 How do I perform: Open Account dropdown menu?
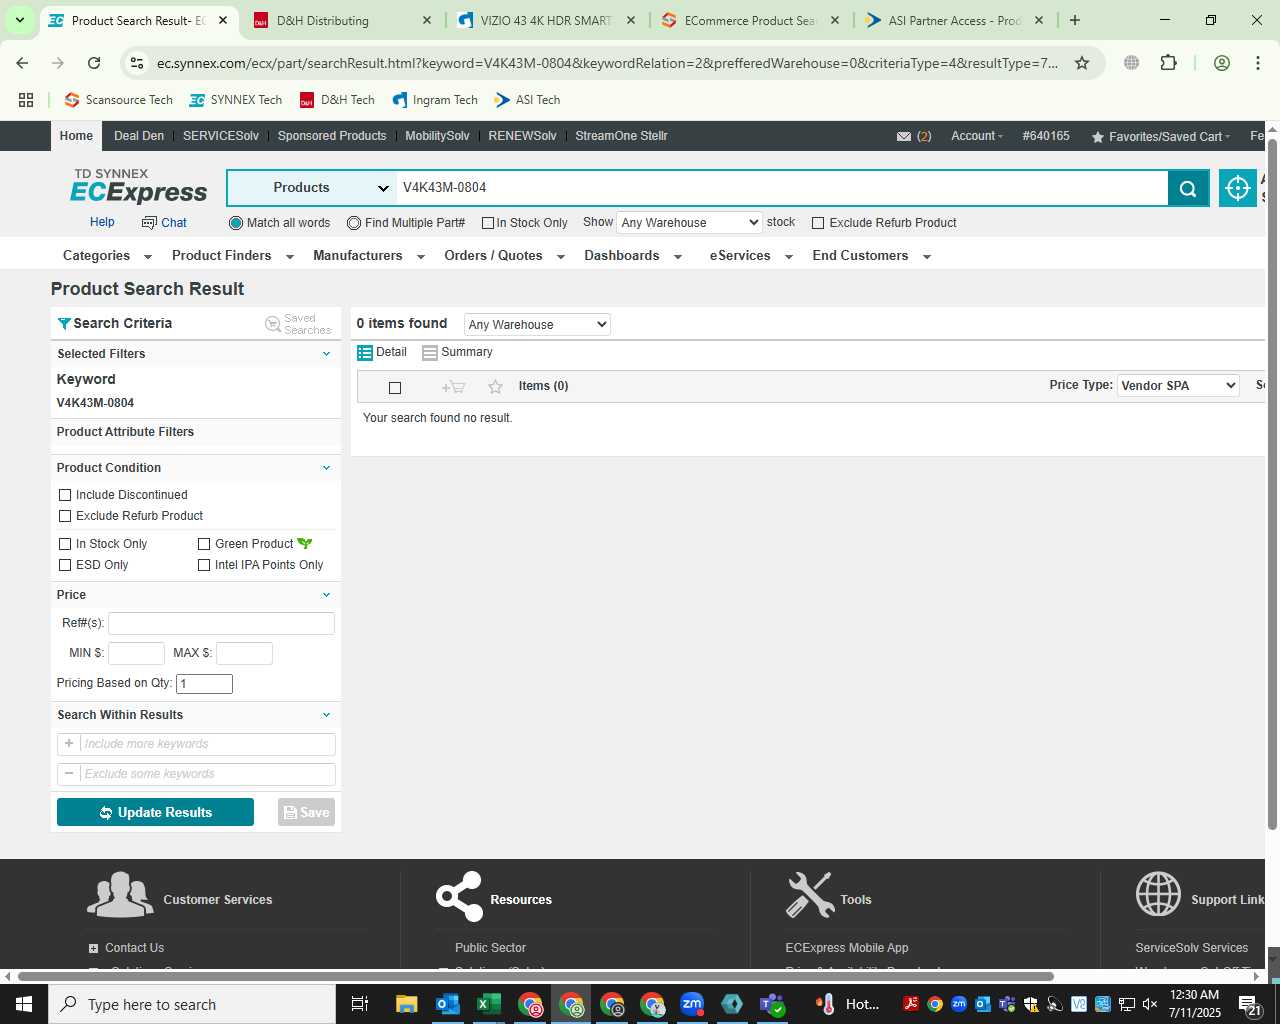977,136
